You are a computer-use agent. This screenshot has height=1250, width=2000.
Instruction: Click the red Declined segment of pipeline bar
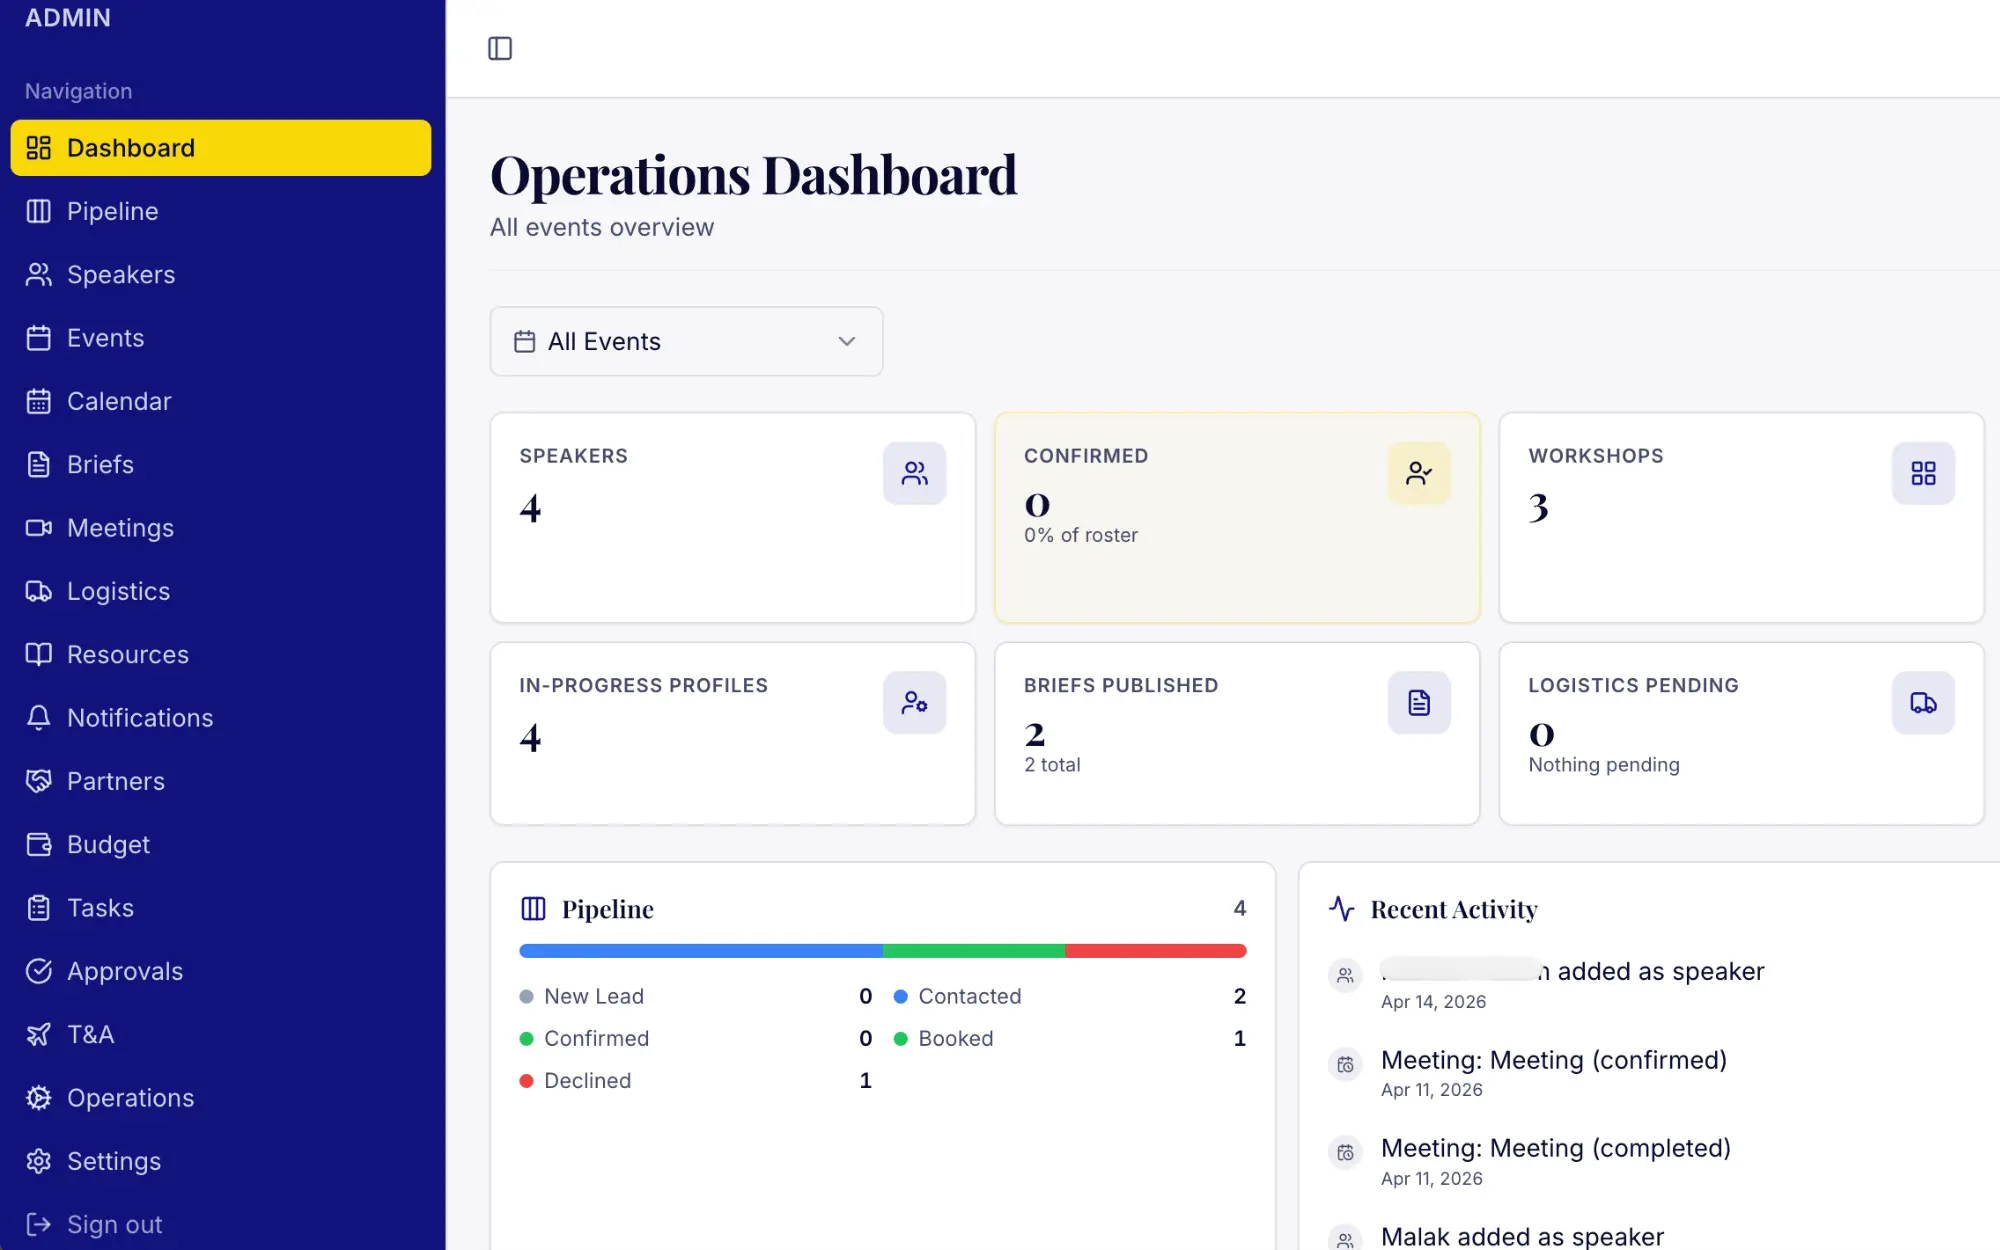point(1156,951)
